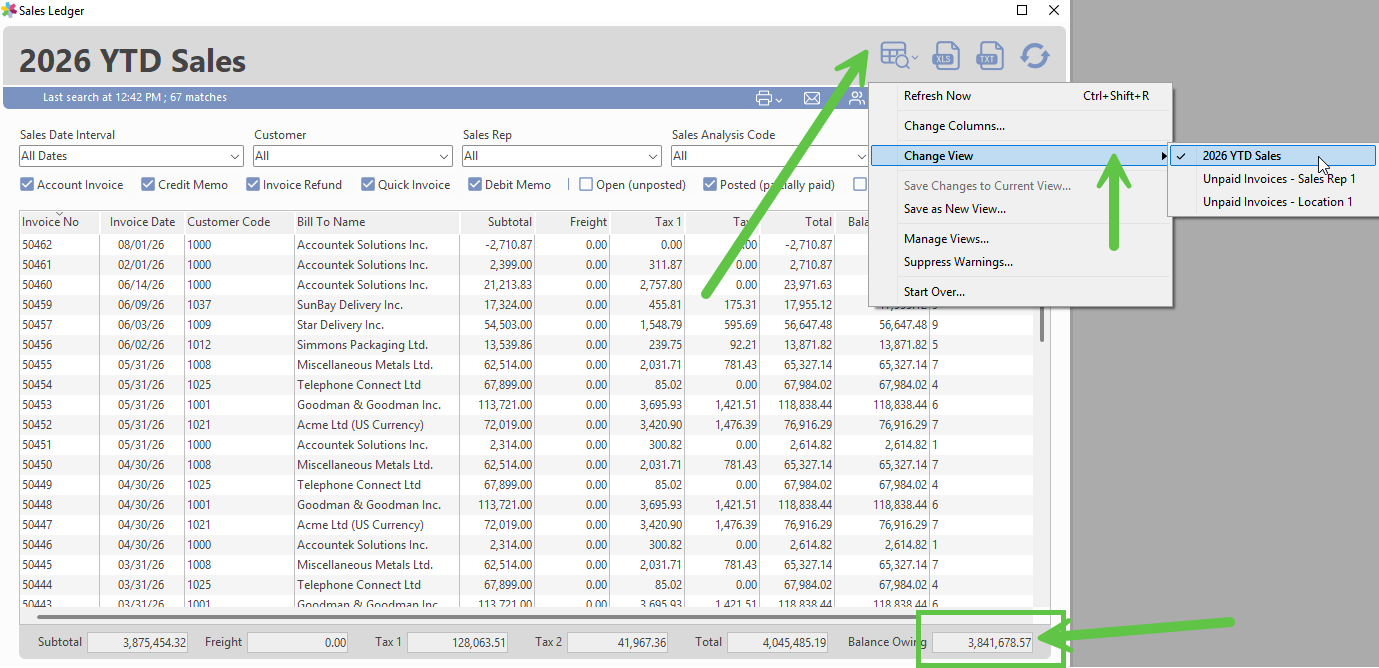Click the email envelope icon

[x=812, y=98]
